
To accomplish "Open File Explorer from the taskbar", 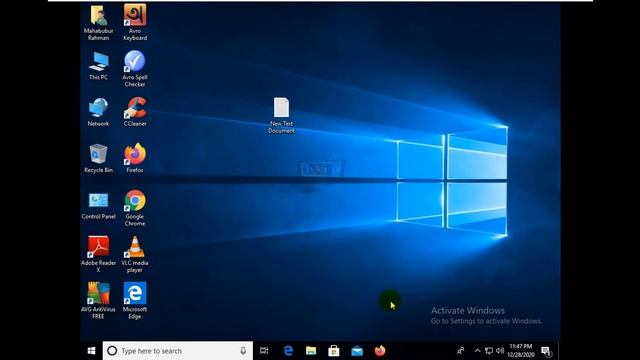I will pos(311,351).
